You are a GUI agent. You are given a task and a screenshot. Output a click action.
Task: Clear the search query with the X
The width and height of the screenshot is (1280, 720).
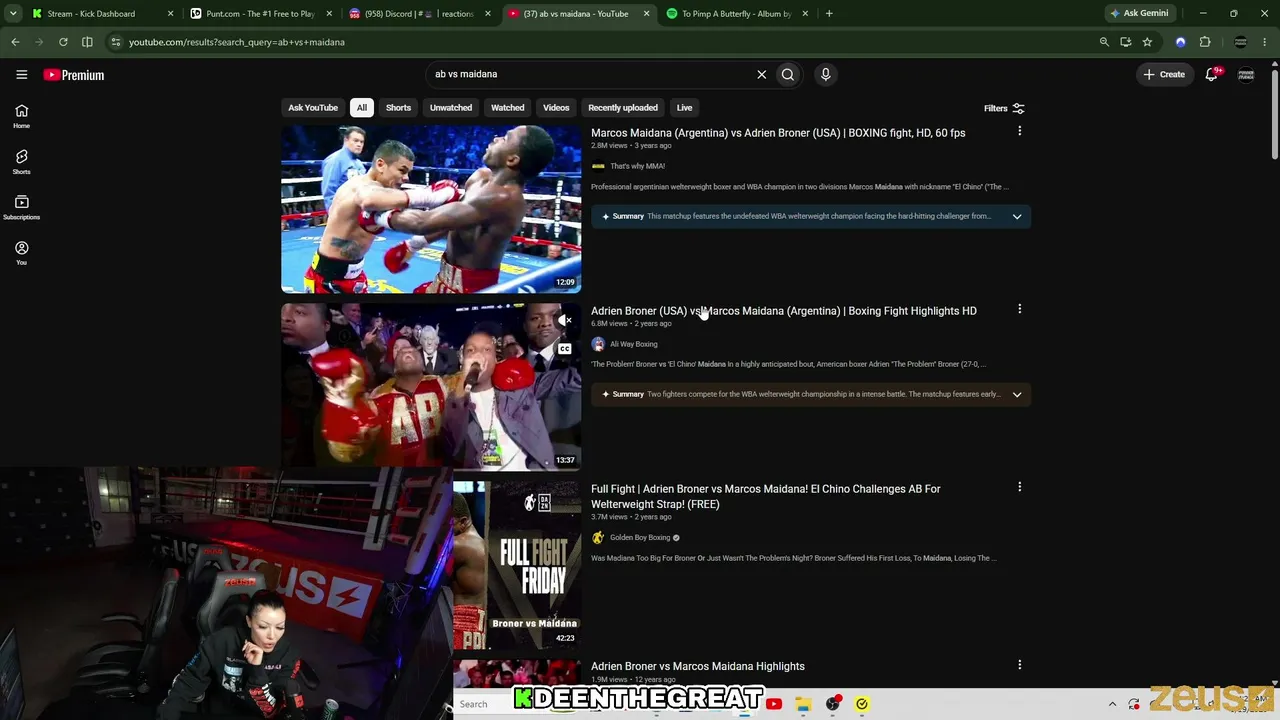(x=762, y=74)
